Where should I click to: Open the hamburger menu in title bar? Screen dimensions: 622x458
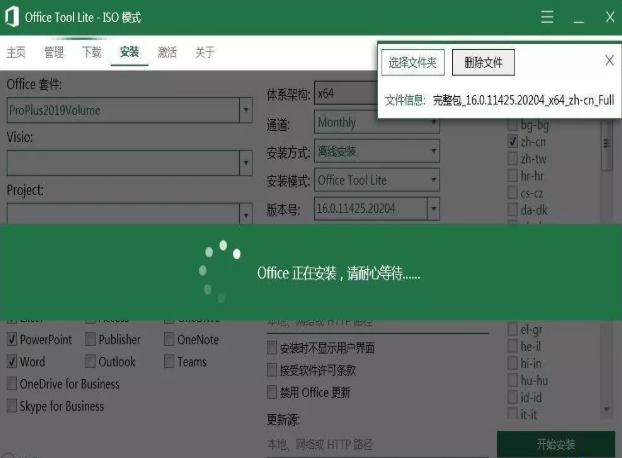[x=547, y=17]
